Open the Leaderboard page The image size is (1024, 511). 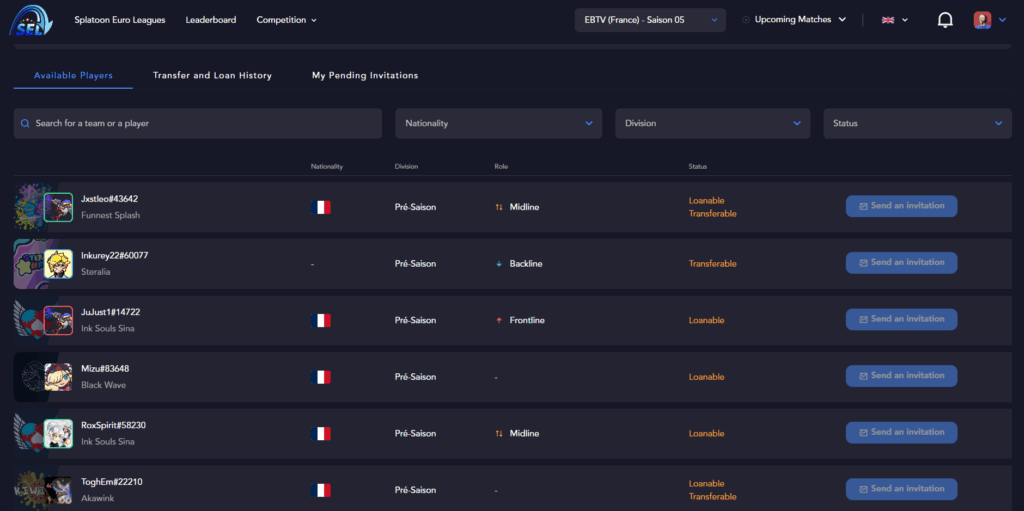211,20
